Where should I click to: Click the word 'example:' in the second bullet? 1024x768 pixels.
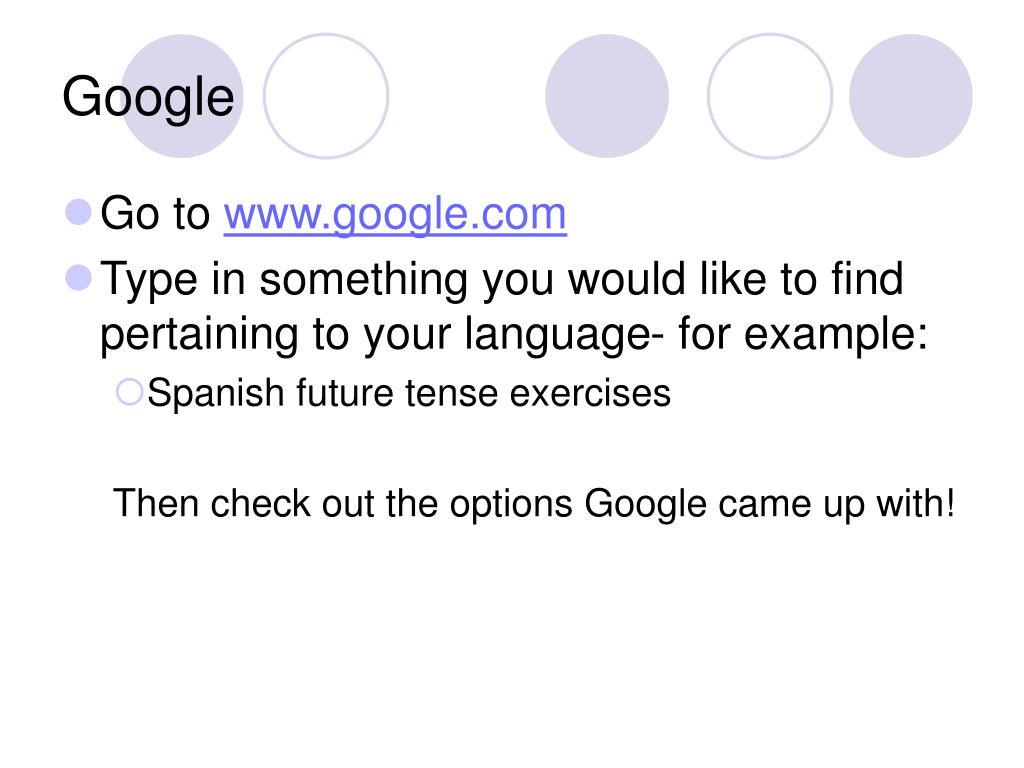836,335
